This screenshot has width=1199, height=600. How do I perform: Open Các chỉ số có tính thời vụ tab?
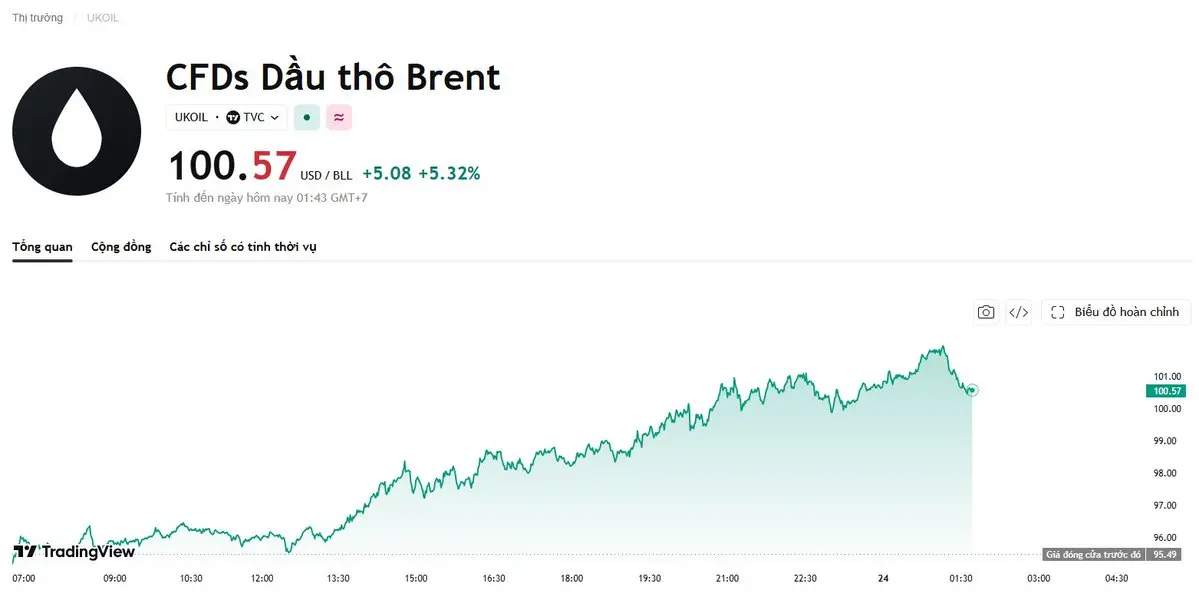242,247
